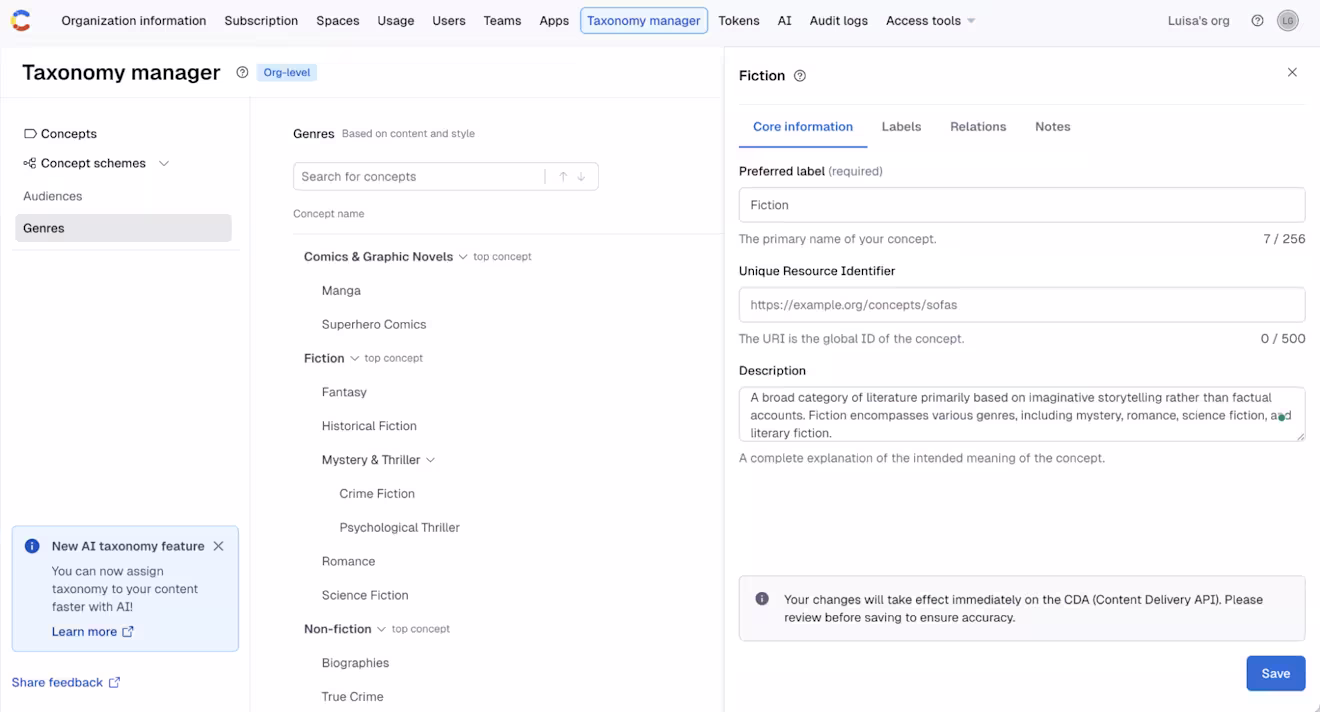Switch to the Relations tab

[x=978, y=127]
